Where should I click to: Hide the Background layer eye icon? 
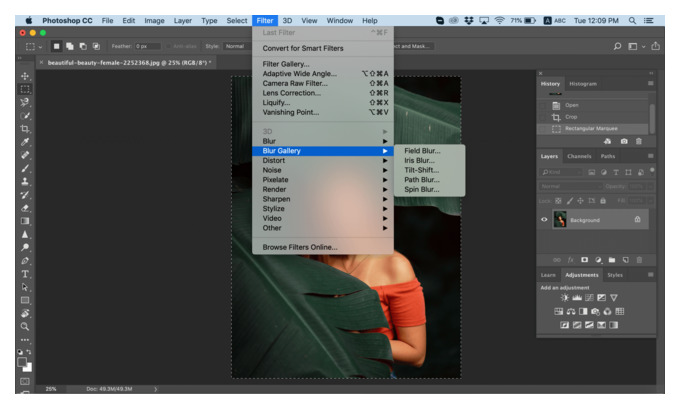pos(544,219)
